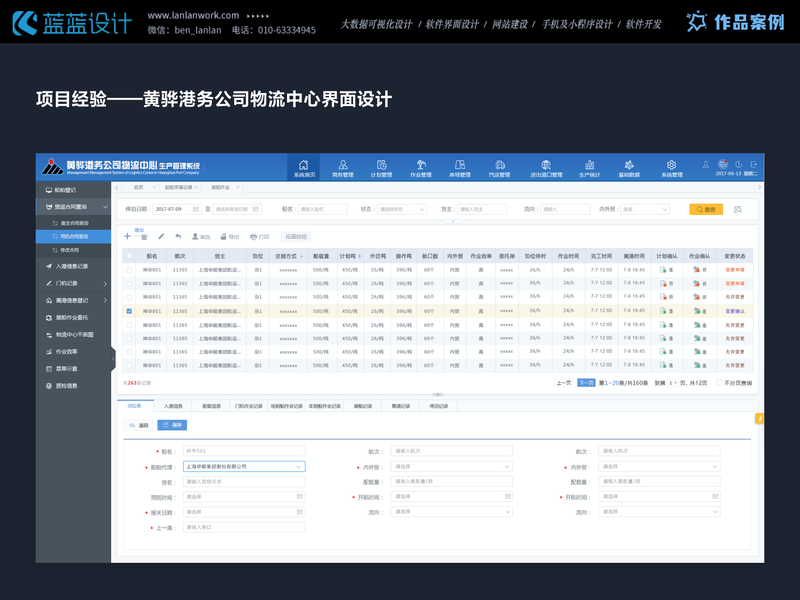
Task: Click the undo arrow icon in toolbar
Action: tap(177, 235)
